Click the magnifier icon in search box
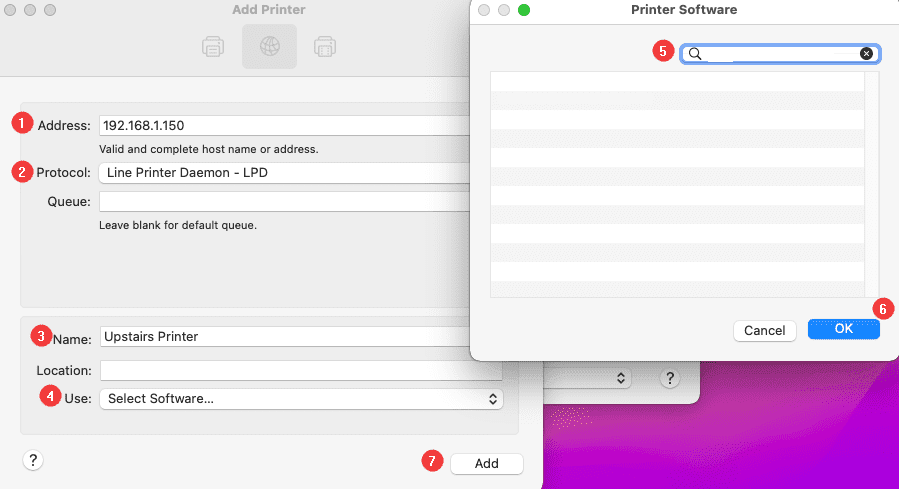 tap(695, 54)
